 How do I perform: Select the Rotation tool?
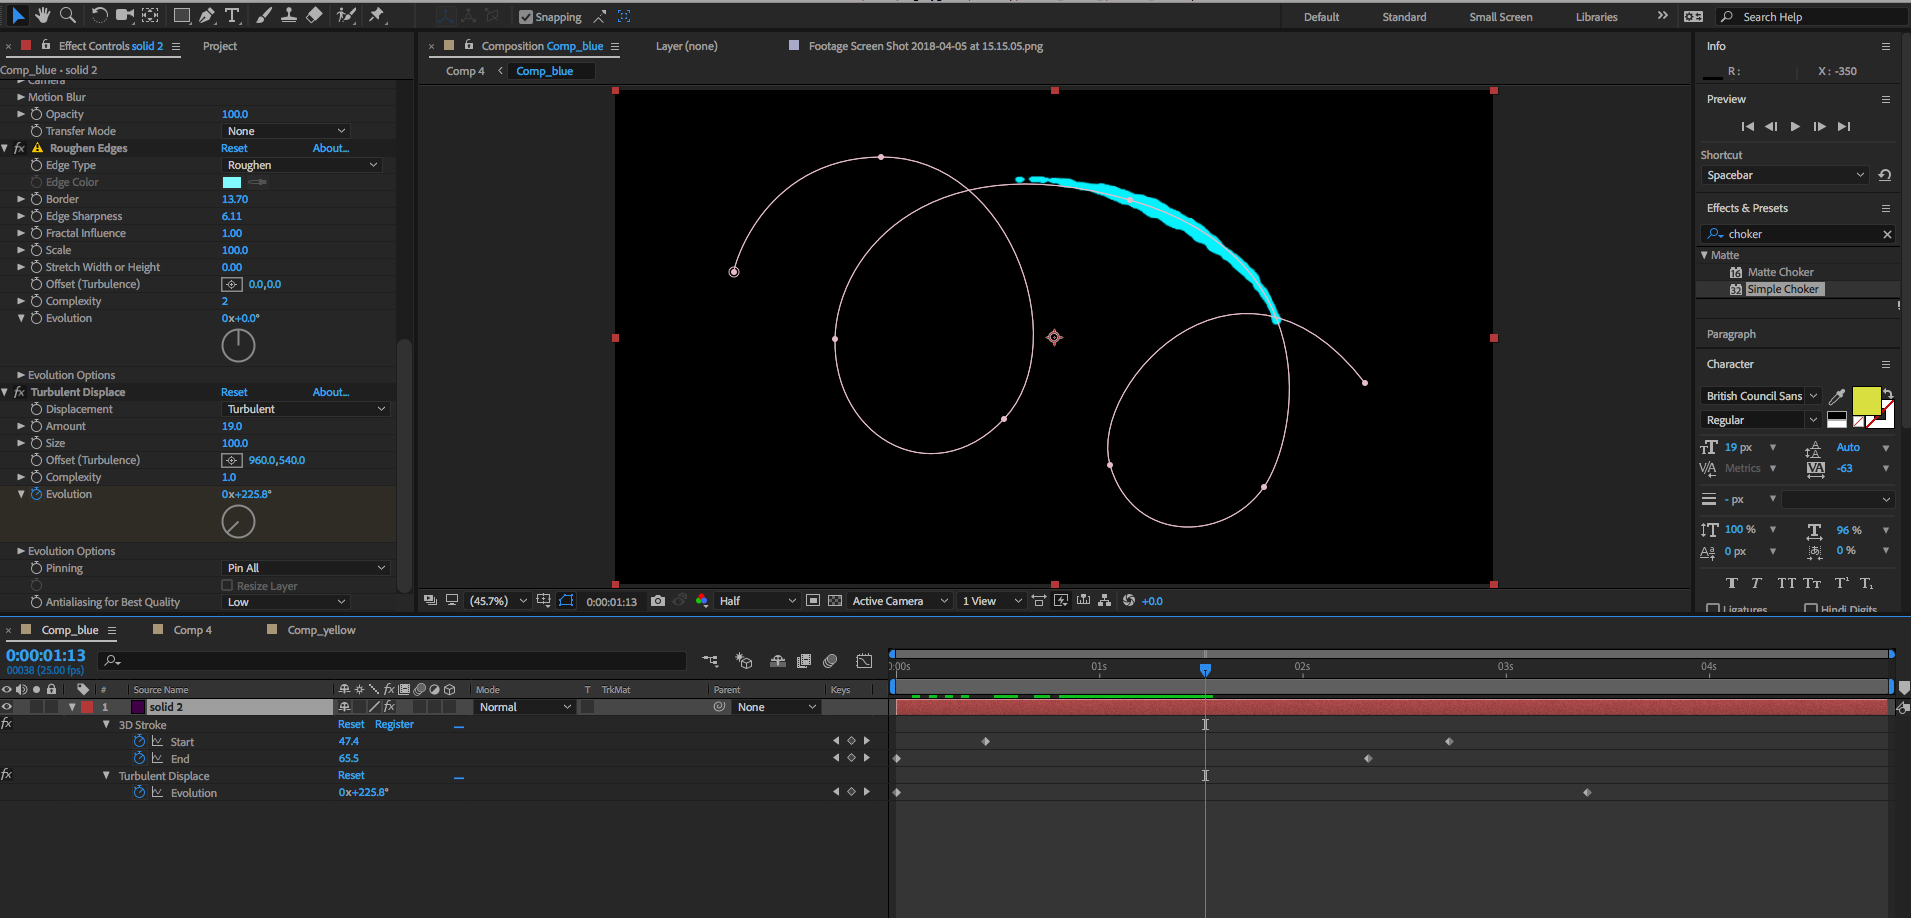coord(99,15)
